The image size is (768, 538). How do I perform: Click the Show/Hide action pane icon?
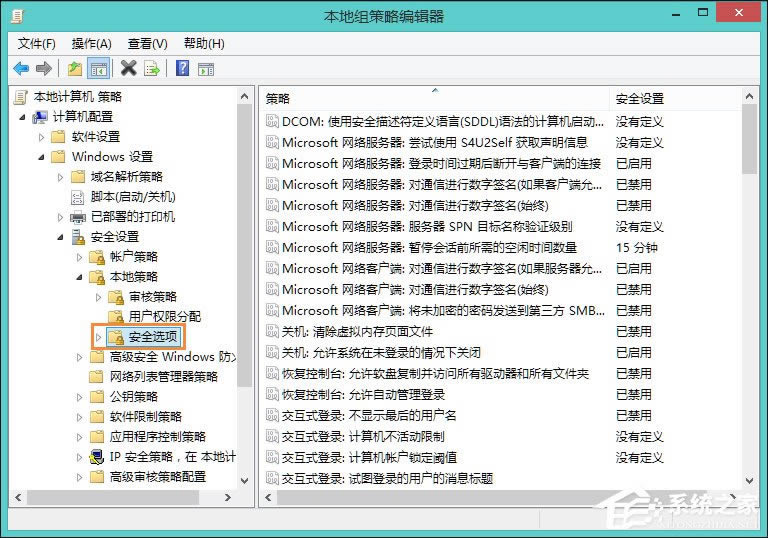point(206,69)
